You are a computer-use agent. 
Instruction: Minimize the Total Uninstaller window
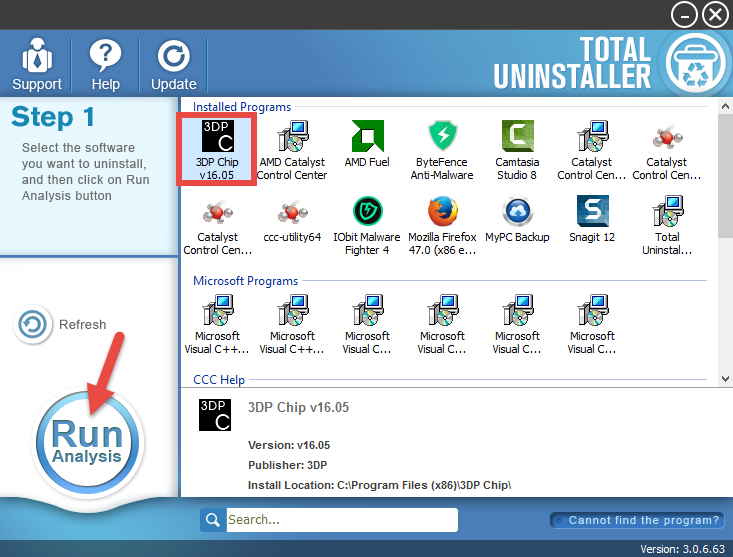pyautogui.click(x=683, y=14)
